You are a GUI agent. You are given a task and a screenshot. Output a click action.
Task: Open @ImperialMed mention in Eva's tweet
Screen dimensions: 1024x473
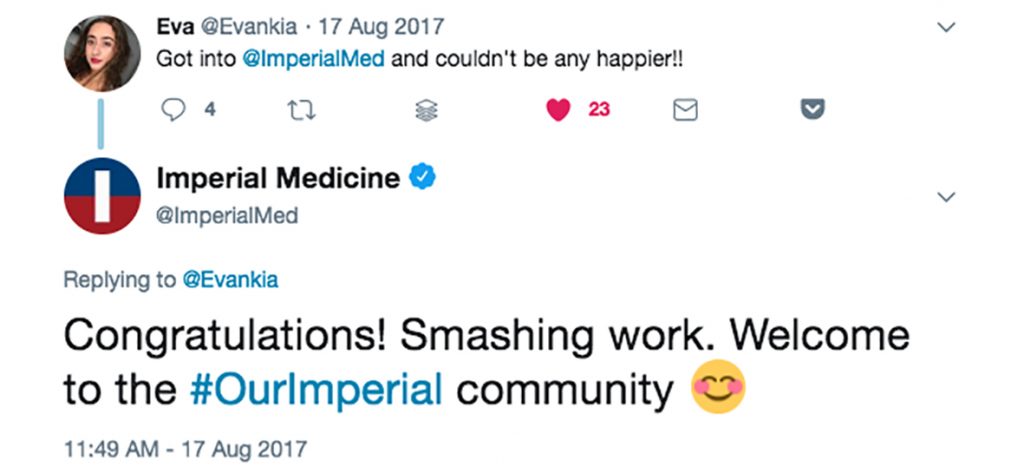(x=314, y=59)
